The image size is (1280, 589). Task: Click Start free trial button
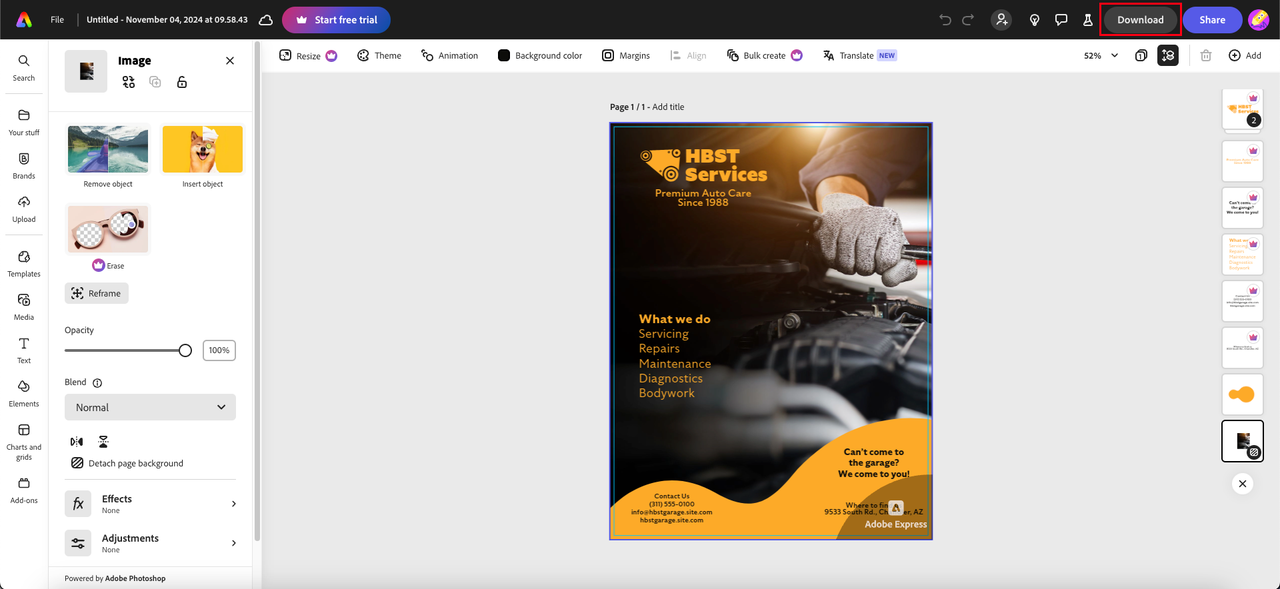(336, 20)
